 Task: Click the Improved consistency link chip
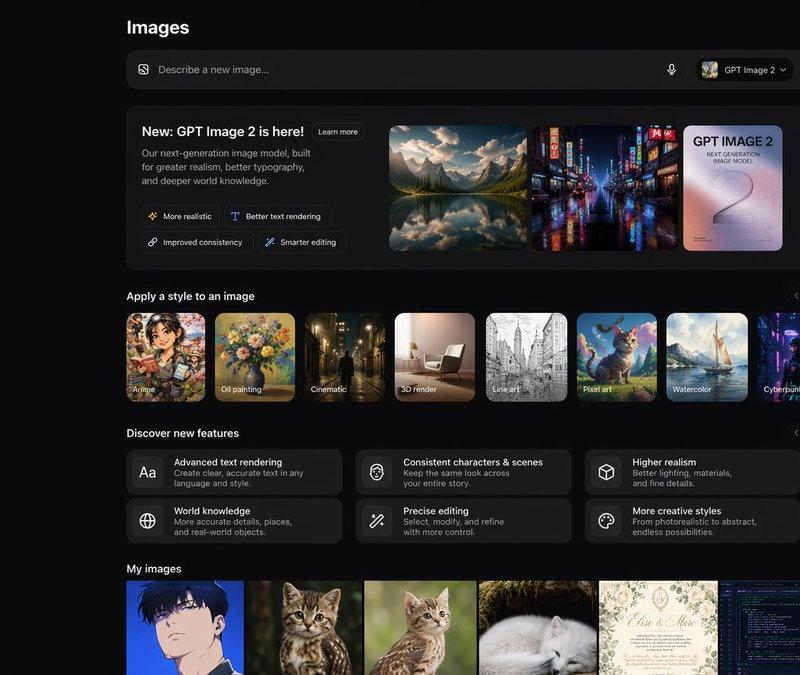(197, 242)
